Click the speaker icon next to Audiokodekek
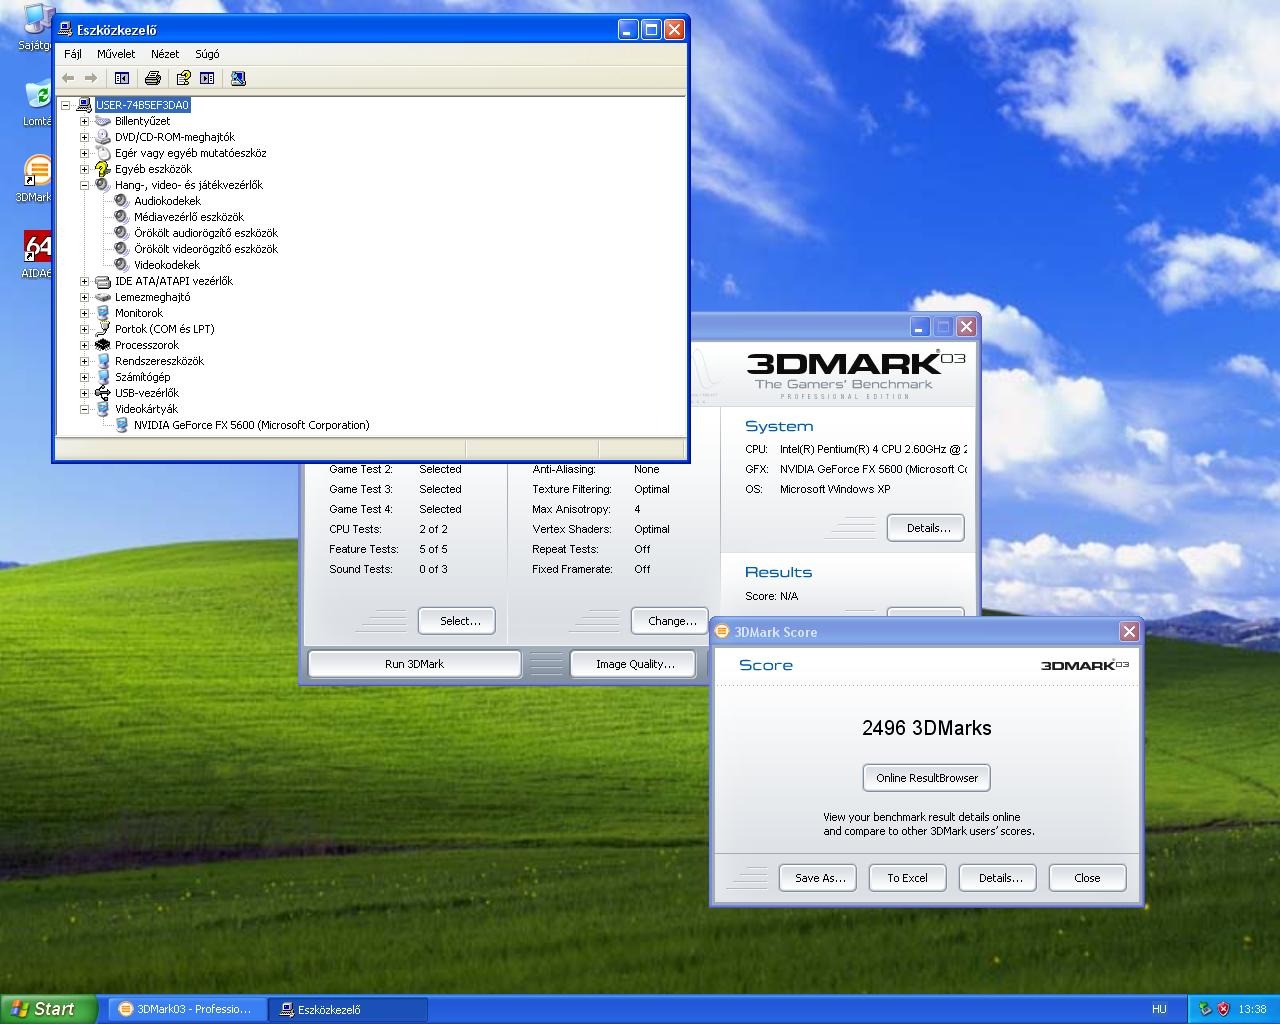This screenshot has height=1024, width=1280. [x=122, y=201]
